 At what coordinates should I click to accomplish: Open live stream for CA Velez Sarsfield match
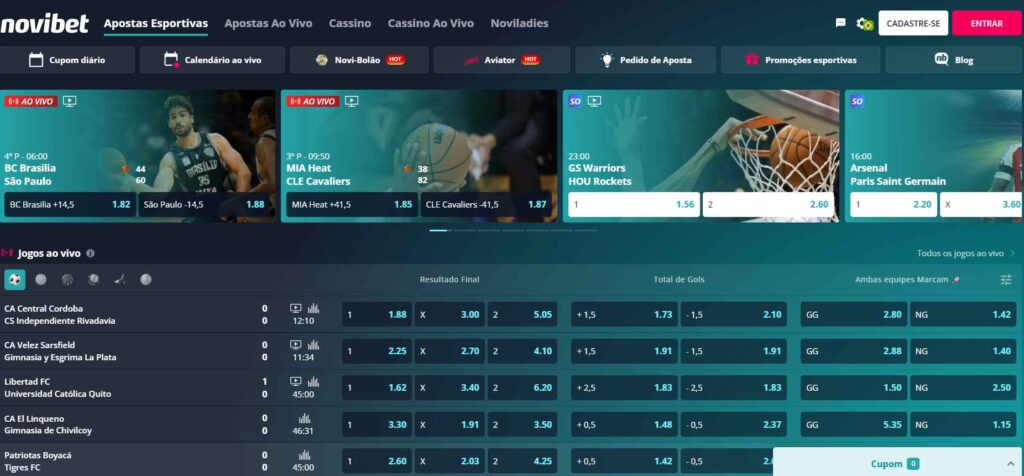[x=296, y=345]
